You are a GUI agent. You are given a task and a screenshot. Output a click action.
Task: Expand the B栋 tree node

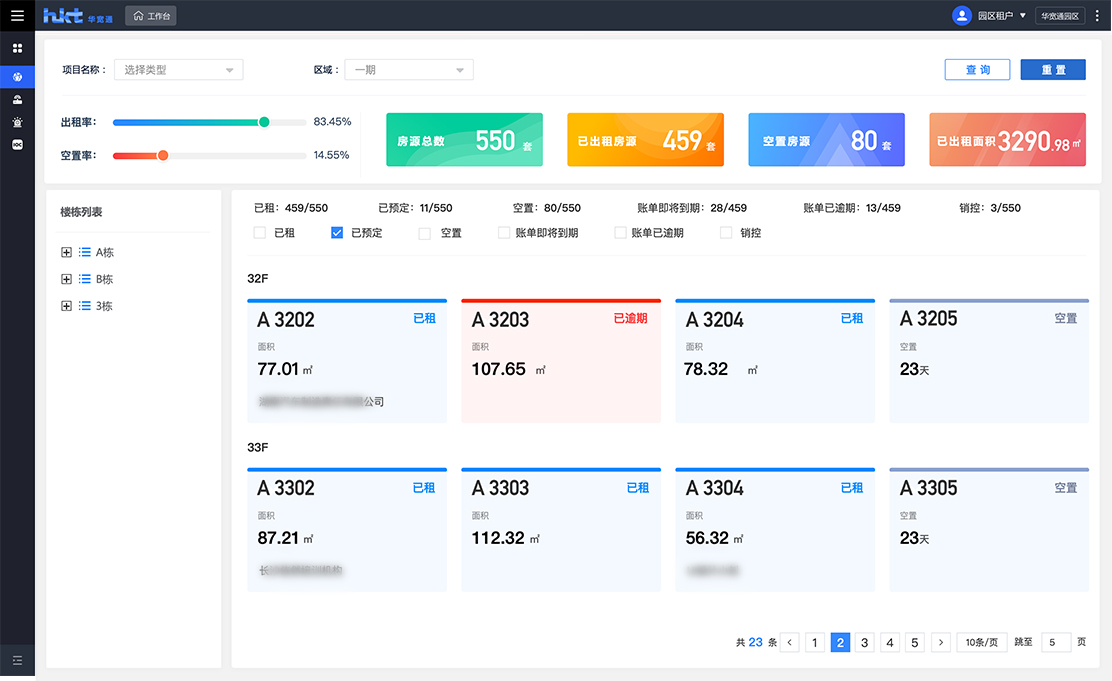pyautogui.click(x=67, y=279)
